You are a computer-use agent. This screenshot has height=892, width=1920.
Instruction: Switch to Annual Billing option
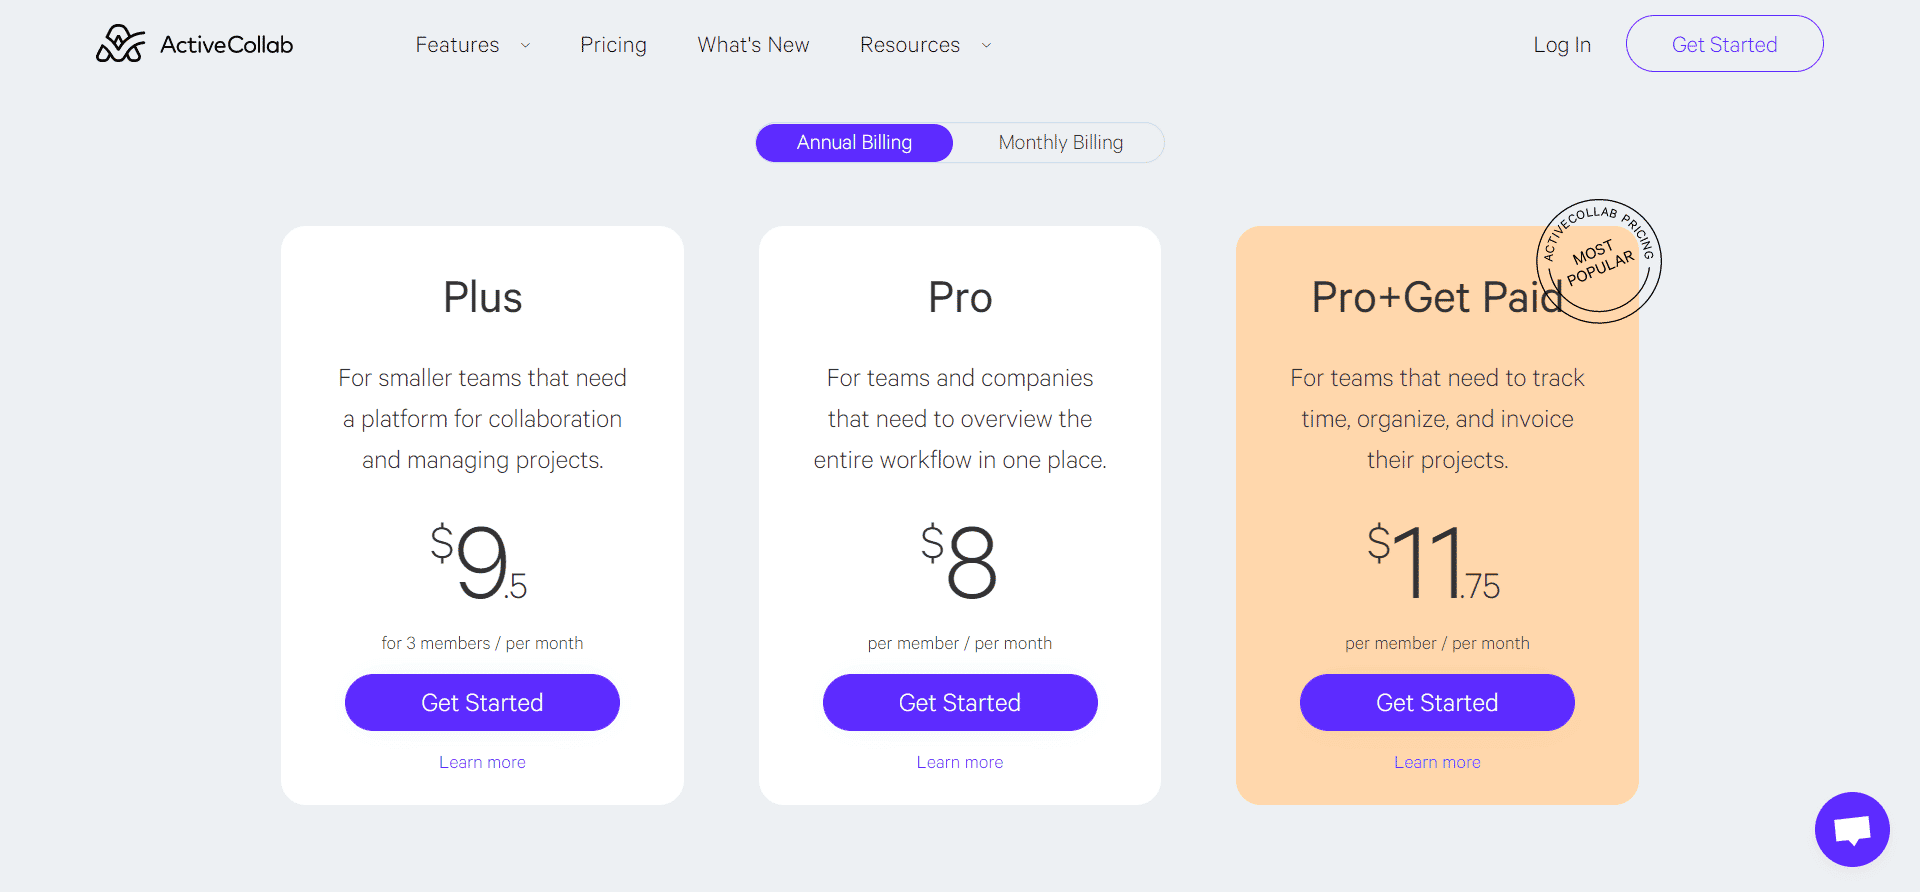point(854,143)
